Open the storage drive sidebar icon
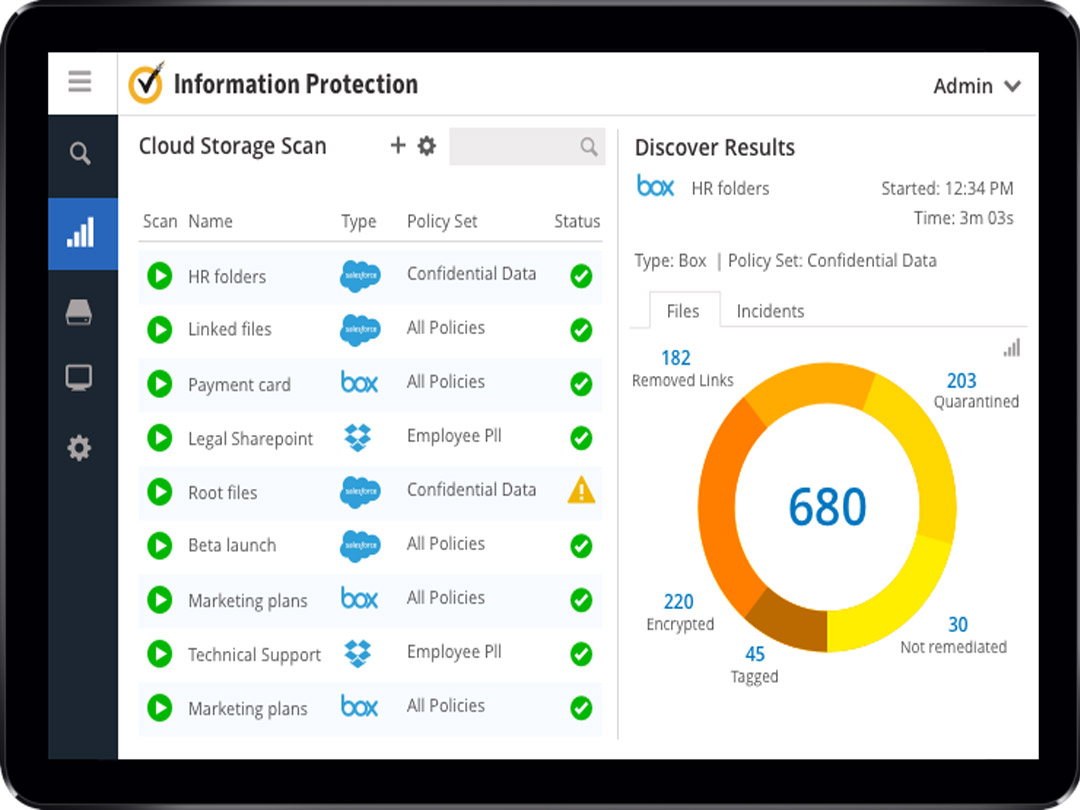This screenshot has height=810, width=1080. click(x=79, y=312)
